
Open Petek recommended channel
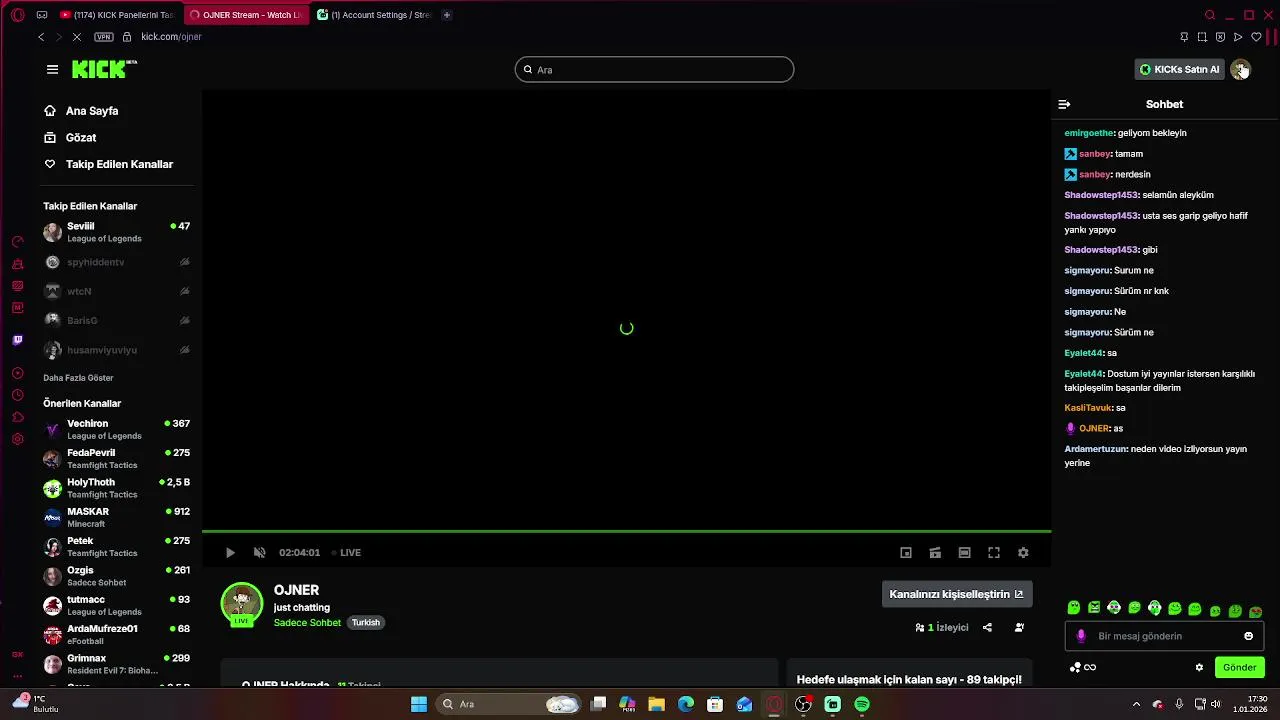(x=117, y=546)
